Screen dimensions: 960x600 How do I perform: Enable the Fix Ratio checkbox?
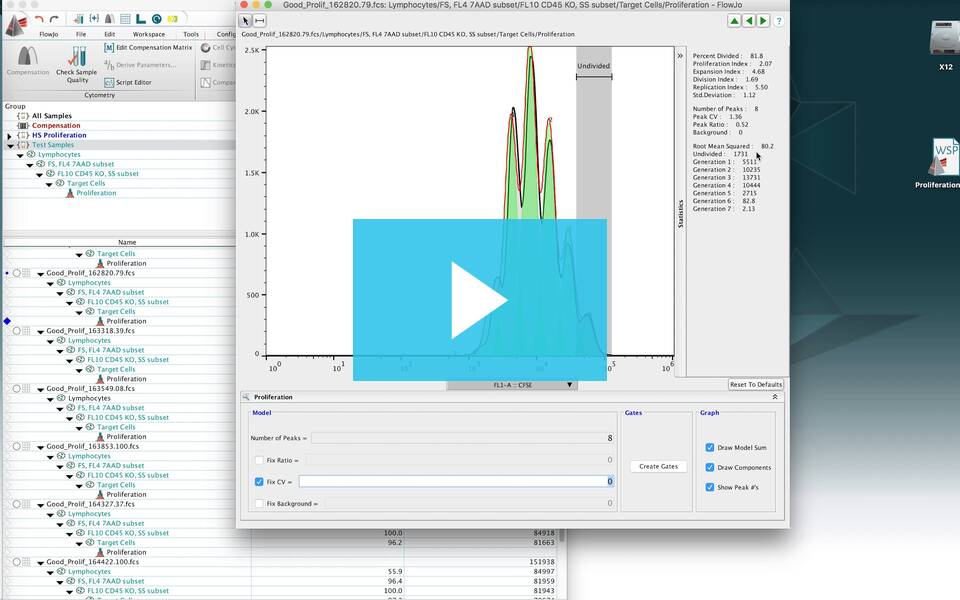(x=259, y=460)
